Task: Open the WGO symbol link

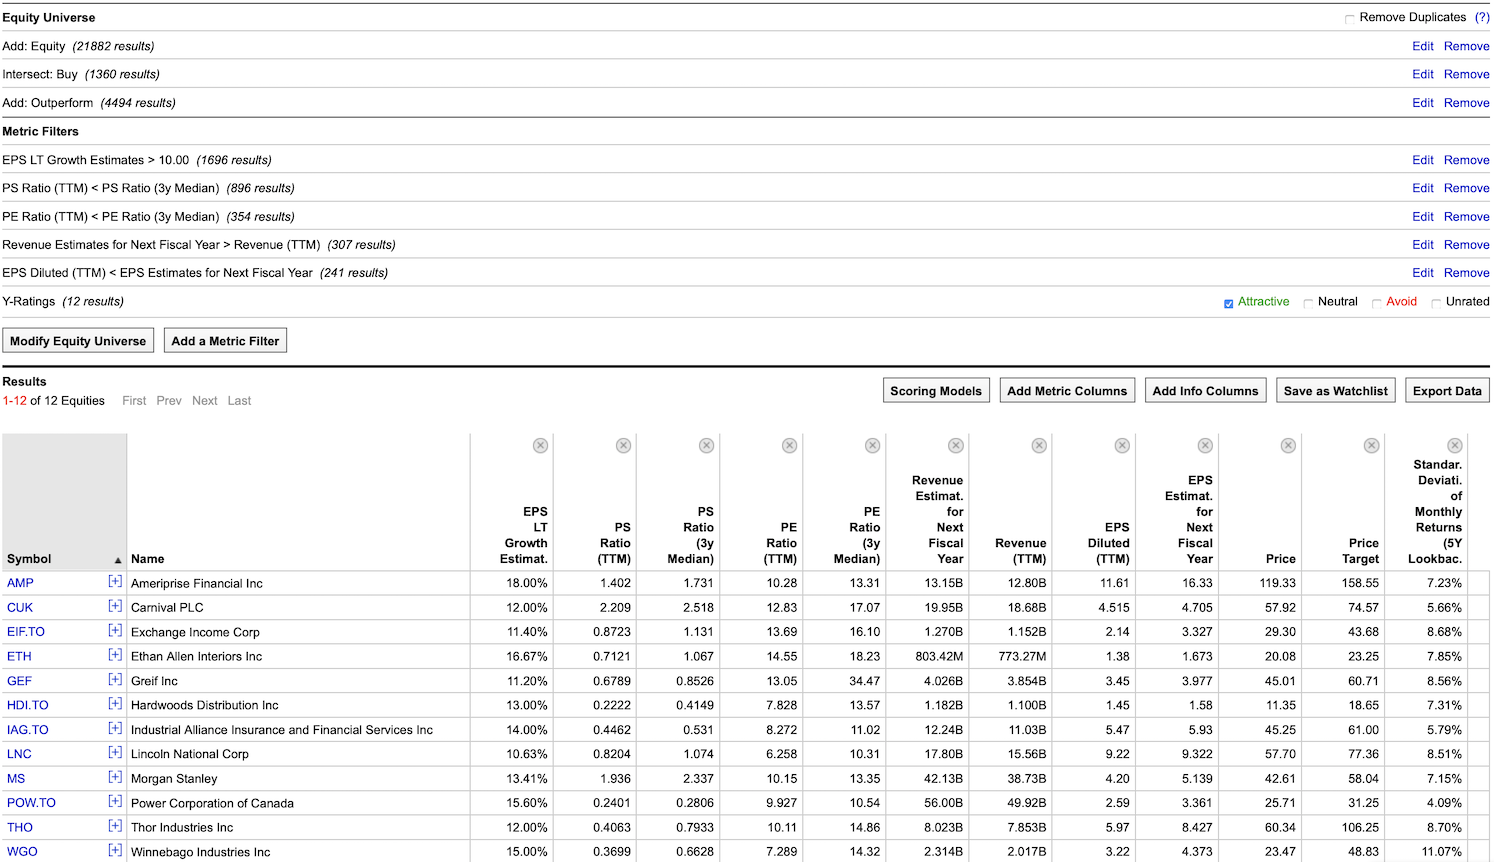Action: pos(22,852)
